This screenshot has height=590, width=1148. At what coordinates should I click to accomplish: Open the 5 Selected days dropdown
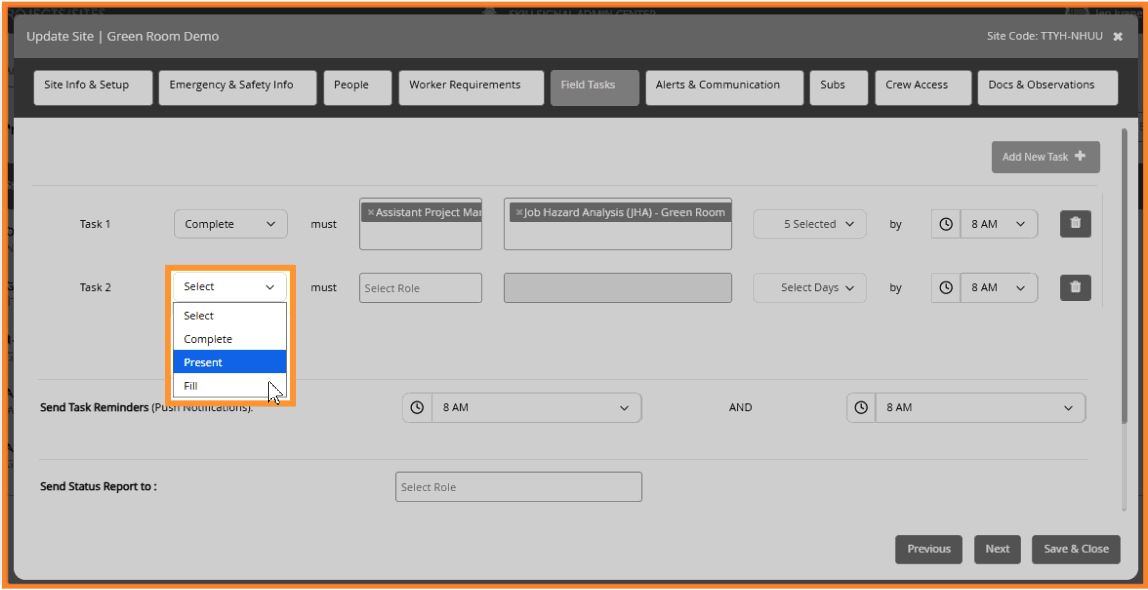coord(809,223)
